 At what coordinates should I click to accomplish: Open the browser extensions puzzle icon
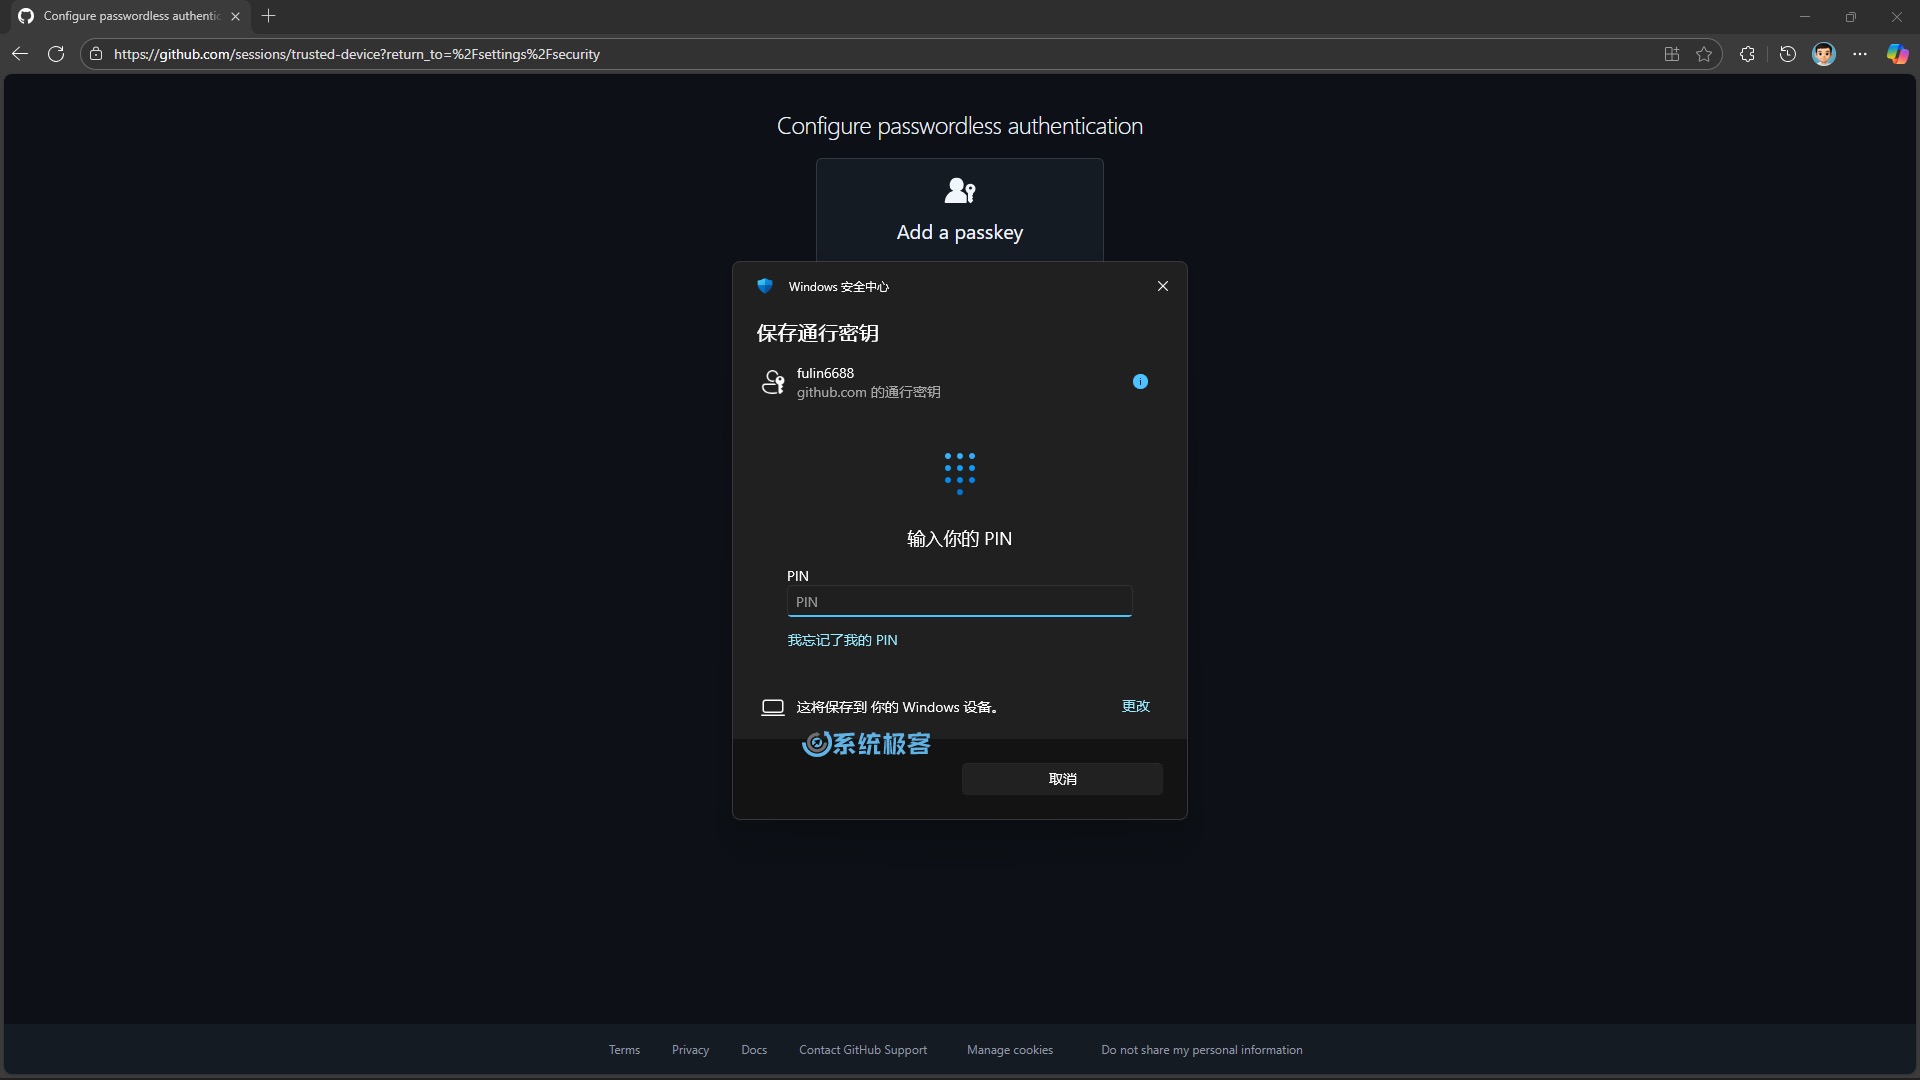click(1747, 54)
